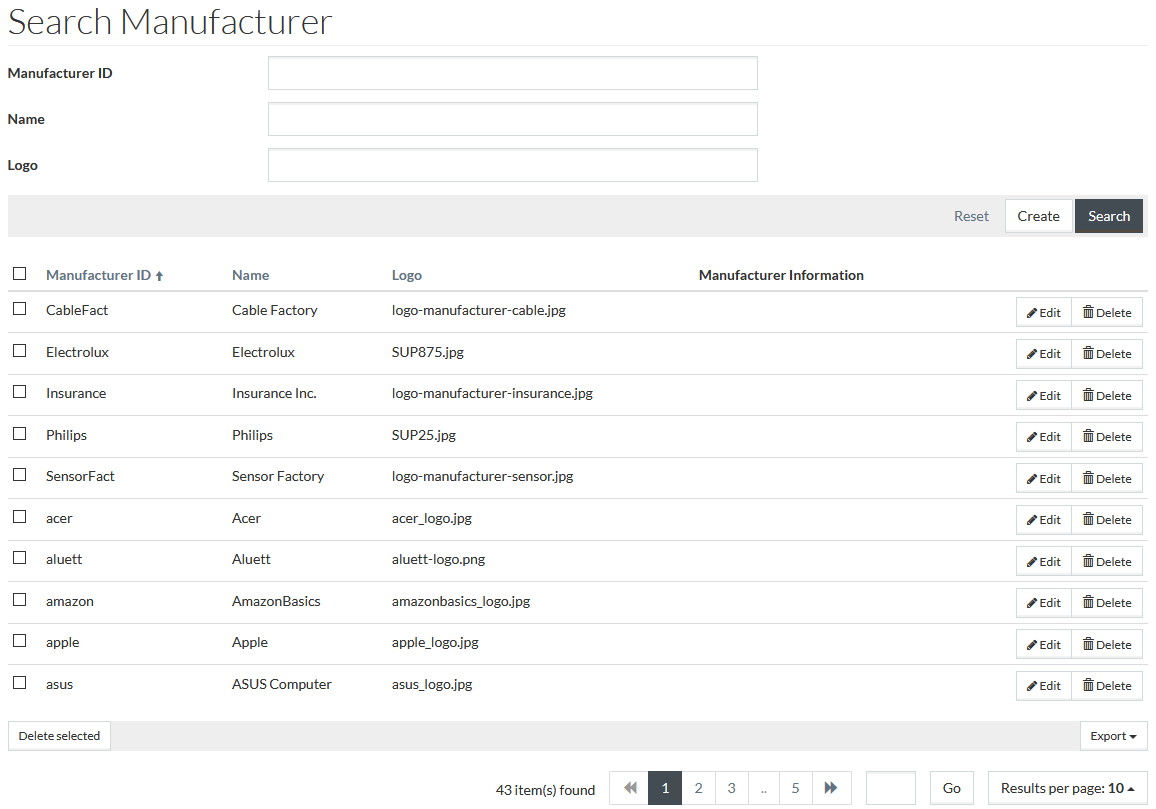Viewport: 1156px width, 809px height.
Task: Focus the Name search field
Action: coord(512,119)
